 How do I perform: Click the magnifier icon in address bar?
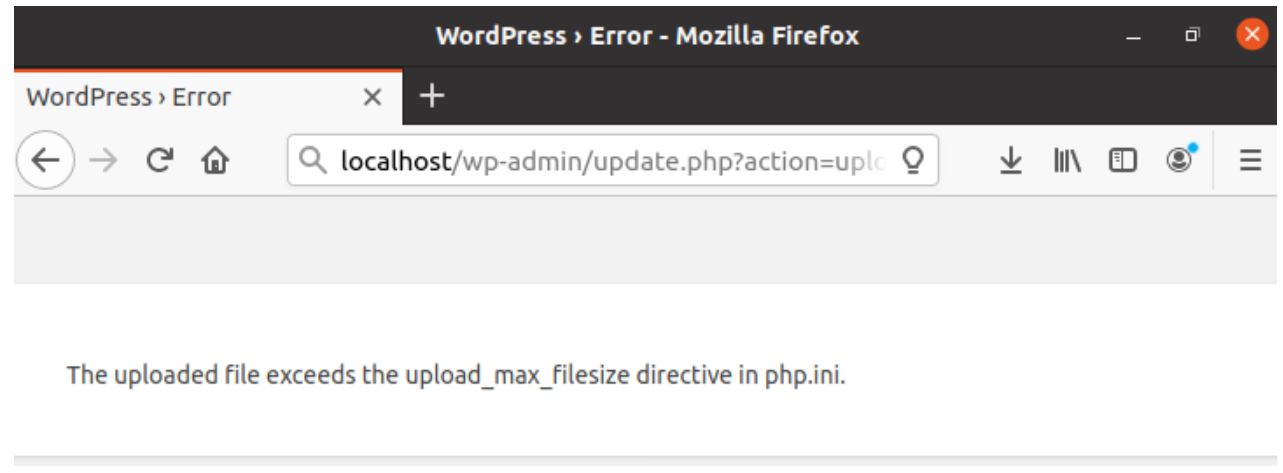[x=314, y=160]
